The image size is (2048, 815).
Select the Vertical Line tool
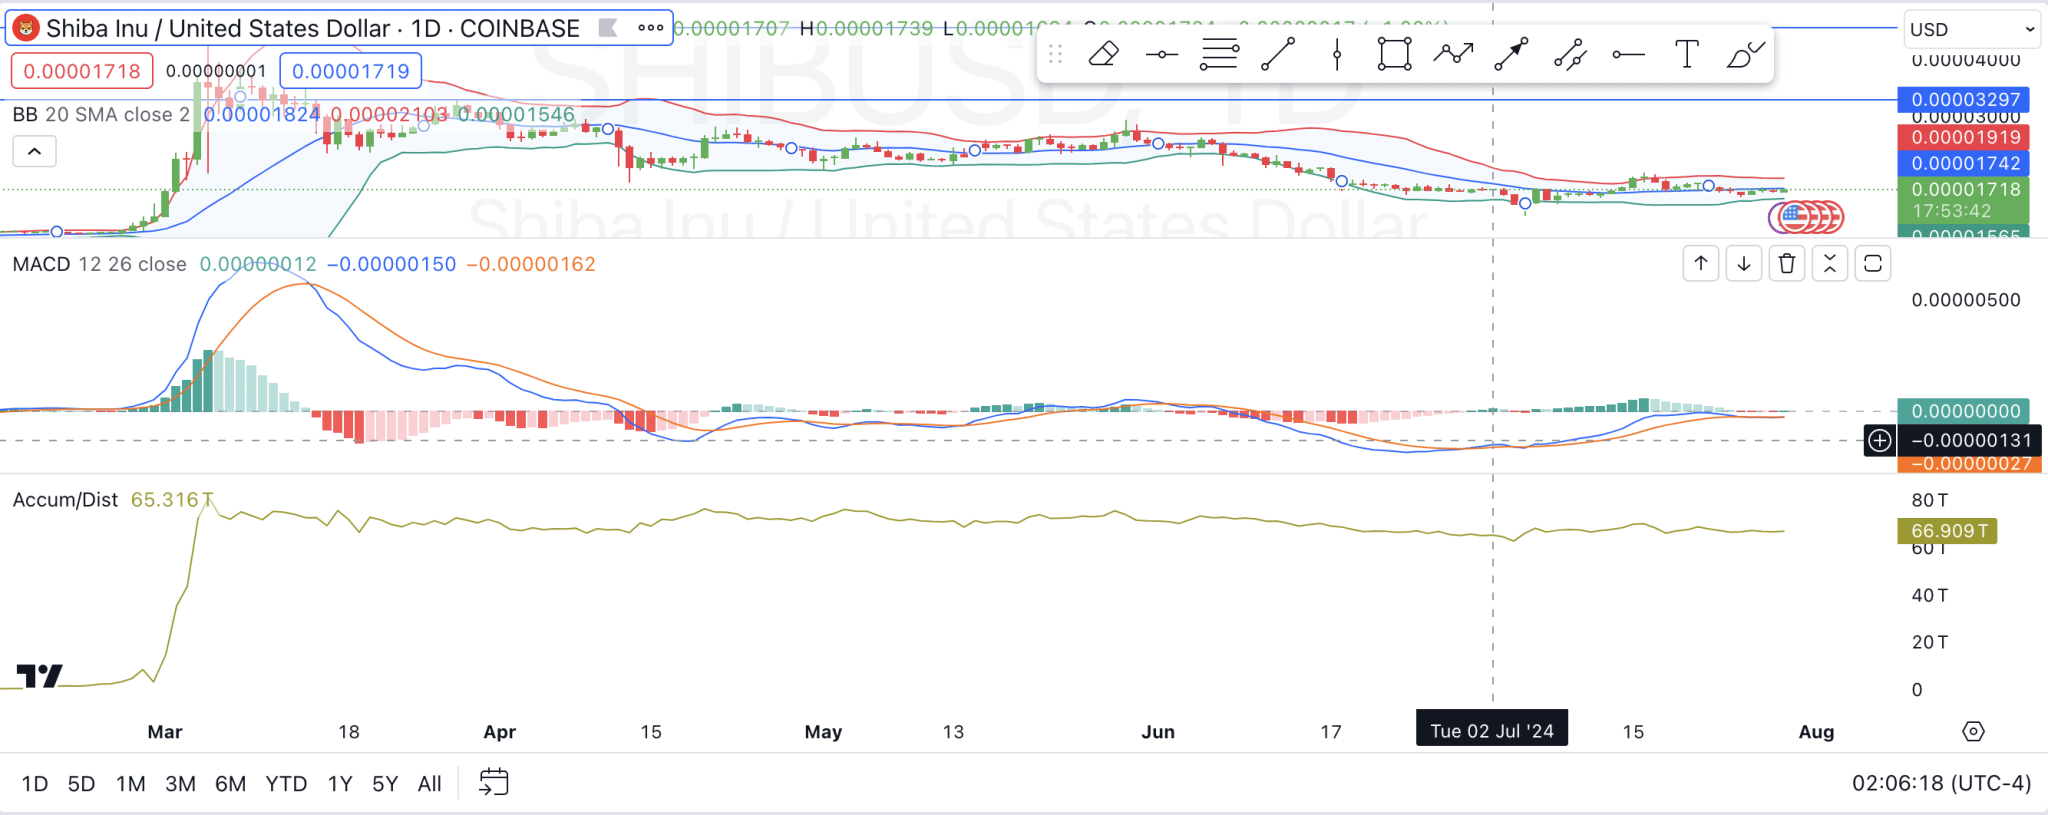click(1337, 54)
